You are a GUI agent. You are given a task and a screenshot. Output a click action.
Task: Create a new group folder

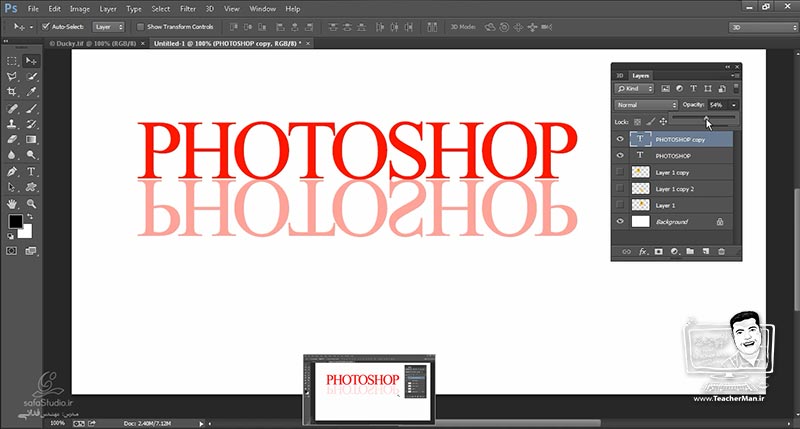pyautogui.click(x=690, y=252)
